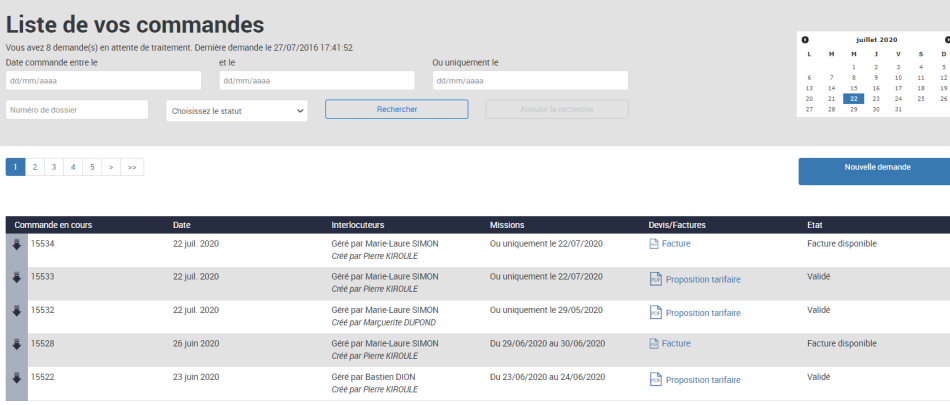Open Proposition tarifaire link for order 15533
The width and height of the screenshot is (950, 405).
point(703,279)
